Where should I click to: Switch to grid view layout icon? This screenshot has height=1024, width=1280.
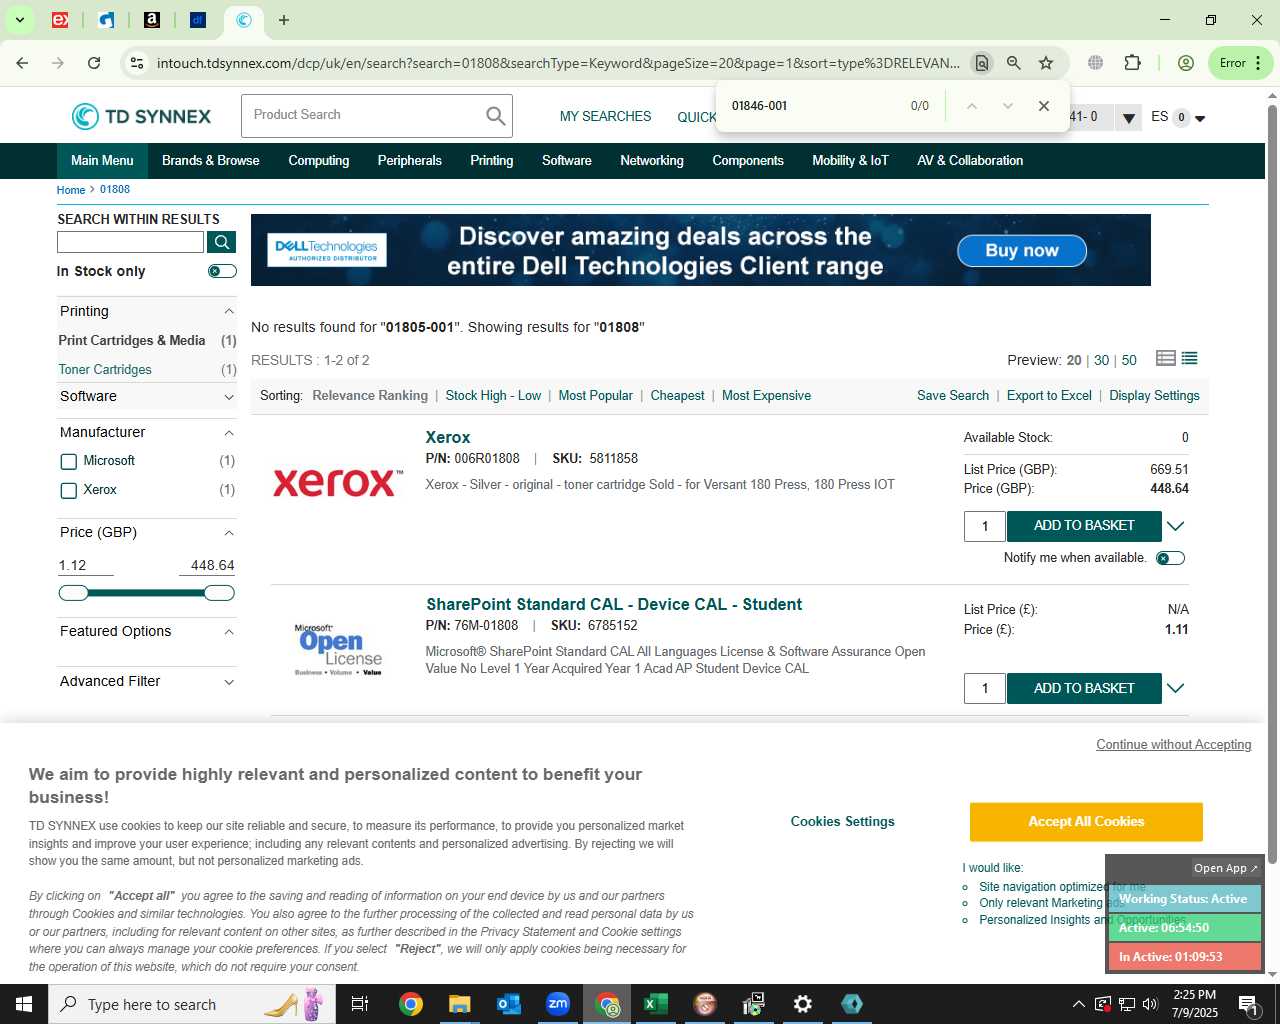[x=1165, y=359]
